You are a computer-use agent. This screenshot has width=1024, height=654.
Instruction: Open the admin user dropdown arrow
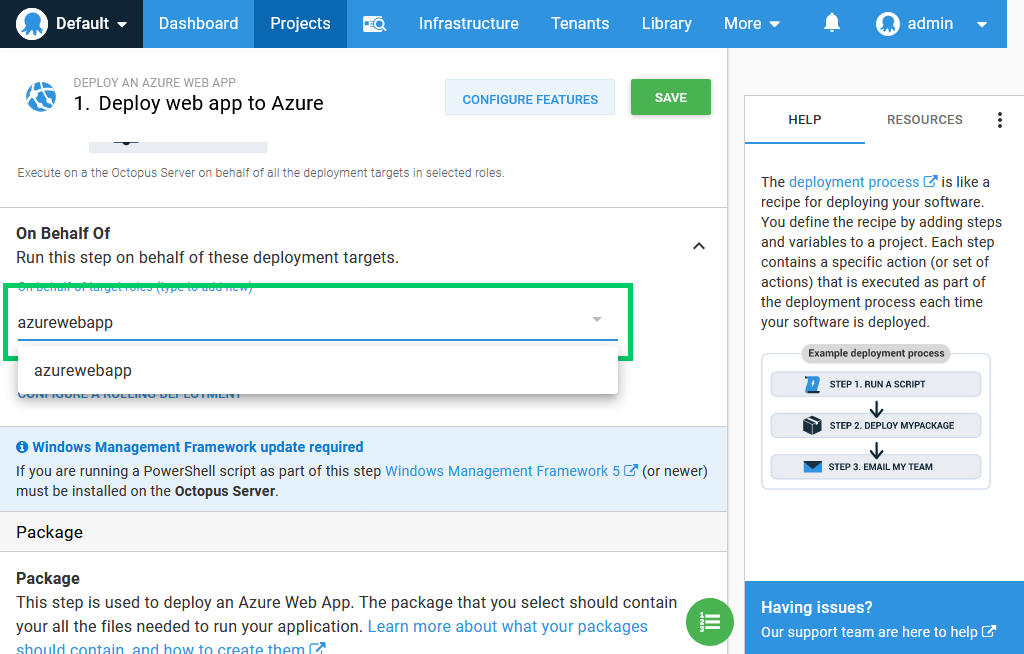tap(982, 25)
